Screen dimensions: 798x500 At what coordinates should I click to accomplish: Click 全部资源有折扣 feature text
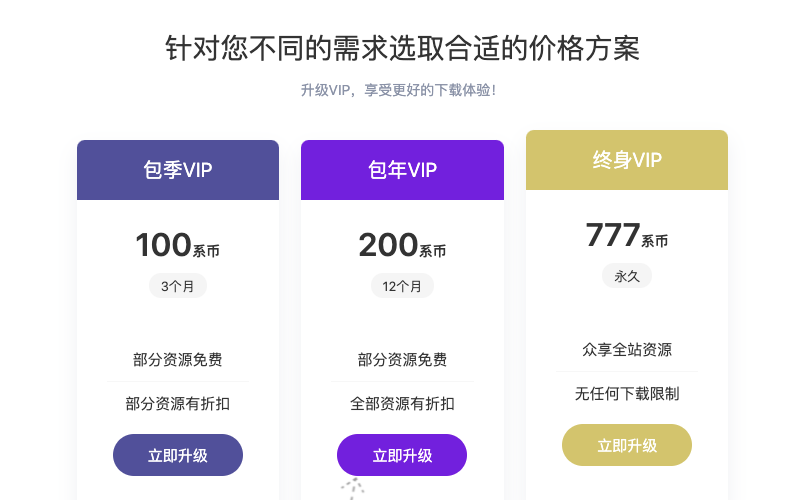click(x=402, y=404)
